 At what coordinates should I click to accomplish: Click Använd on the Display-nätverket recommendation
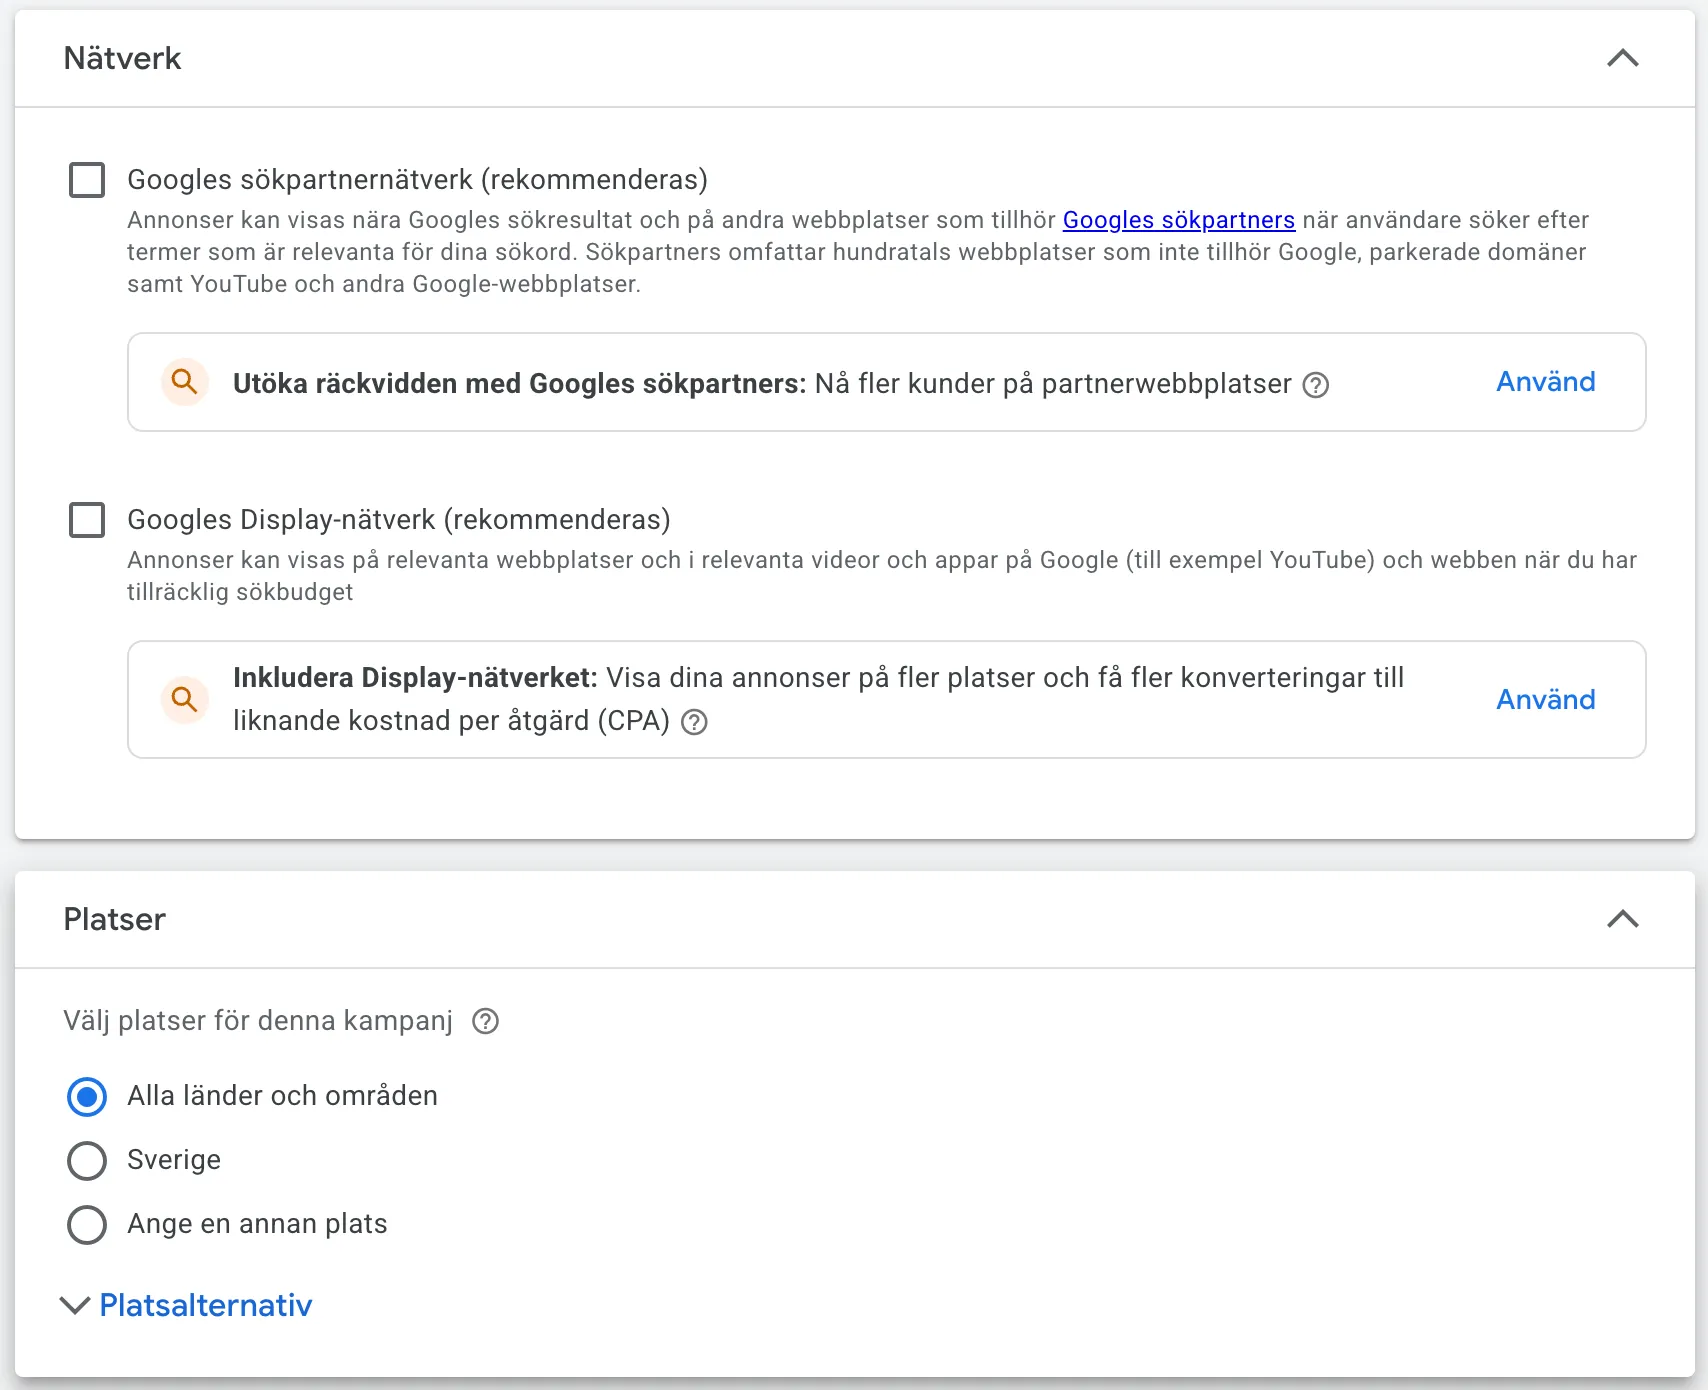point(1545,700)
